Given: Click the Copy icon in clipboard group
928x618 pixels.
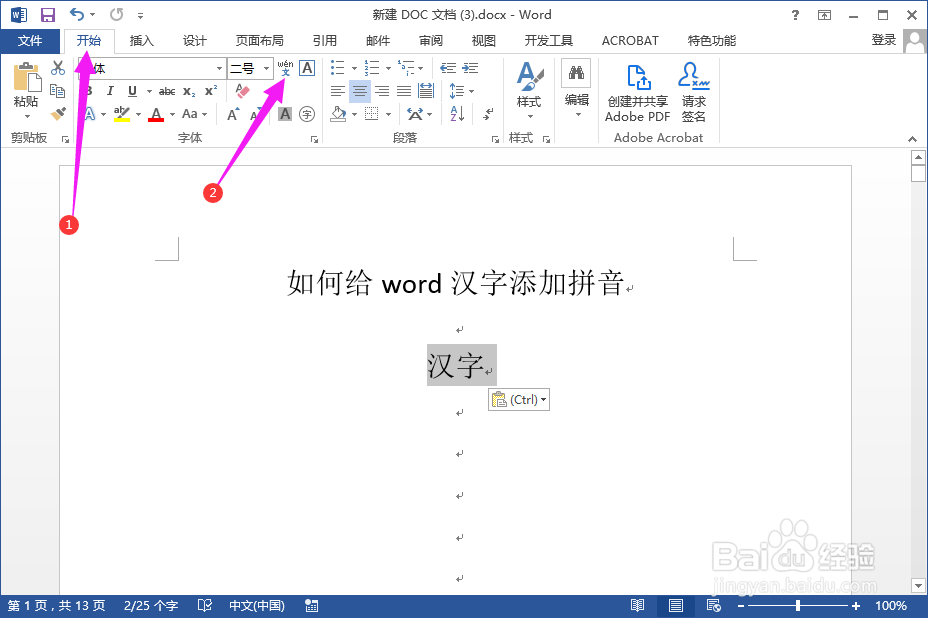Looking at the screenshot, I should pos(57,91).
